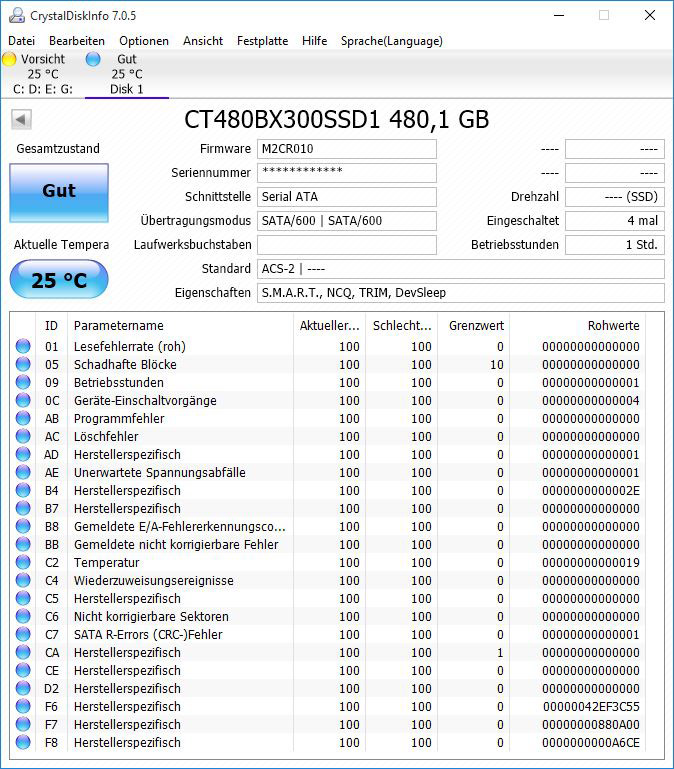Click the status orb for C7 SATA R-Errors
This screenshot has height=769, width=674.
(23, 634)
